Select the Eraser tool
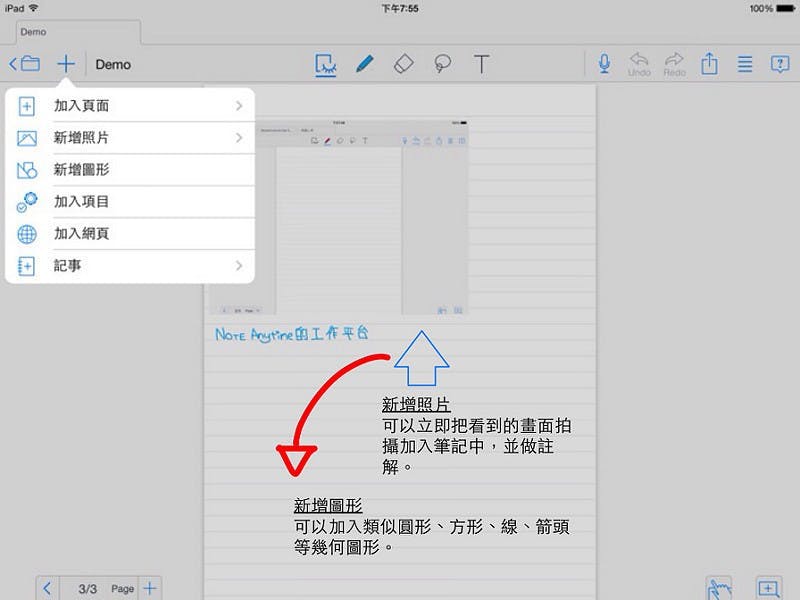 (x=402, y=65)
